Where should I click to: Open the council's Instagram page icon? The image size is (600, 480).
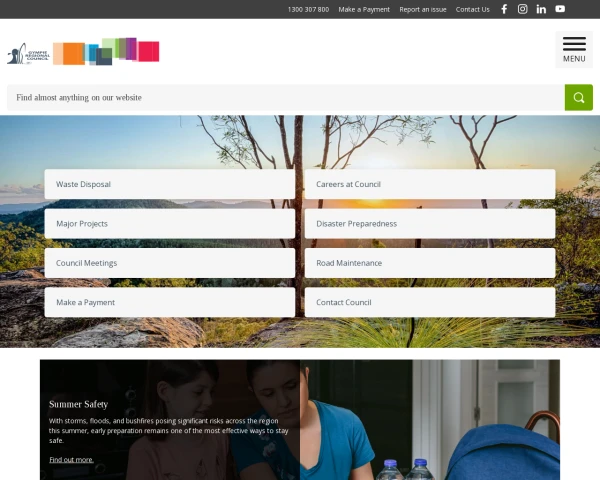[x=523, y=9]
